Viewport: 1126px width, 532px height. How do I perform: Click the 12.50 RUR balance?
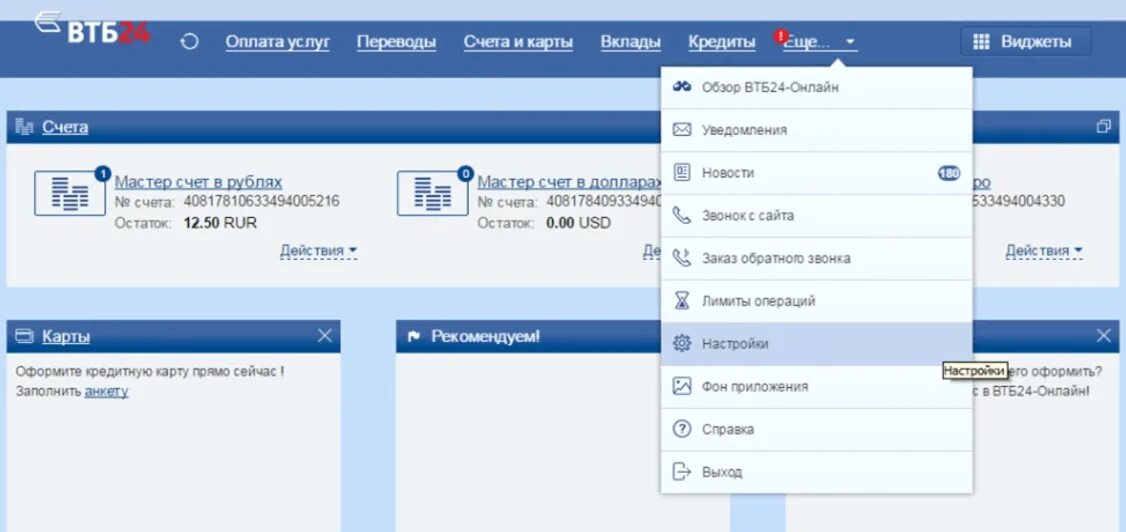click(x=220, y=223)
